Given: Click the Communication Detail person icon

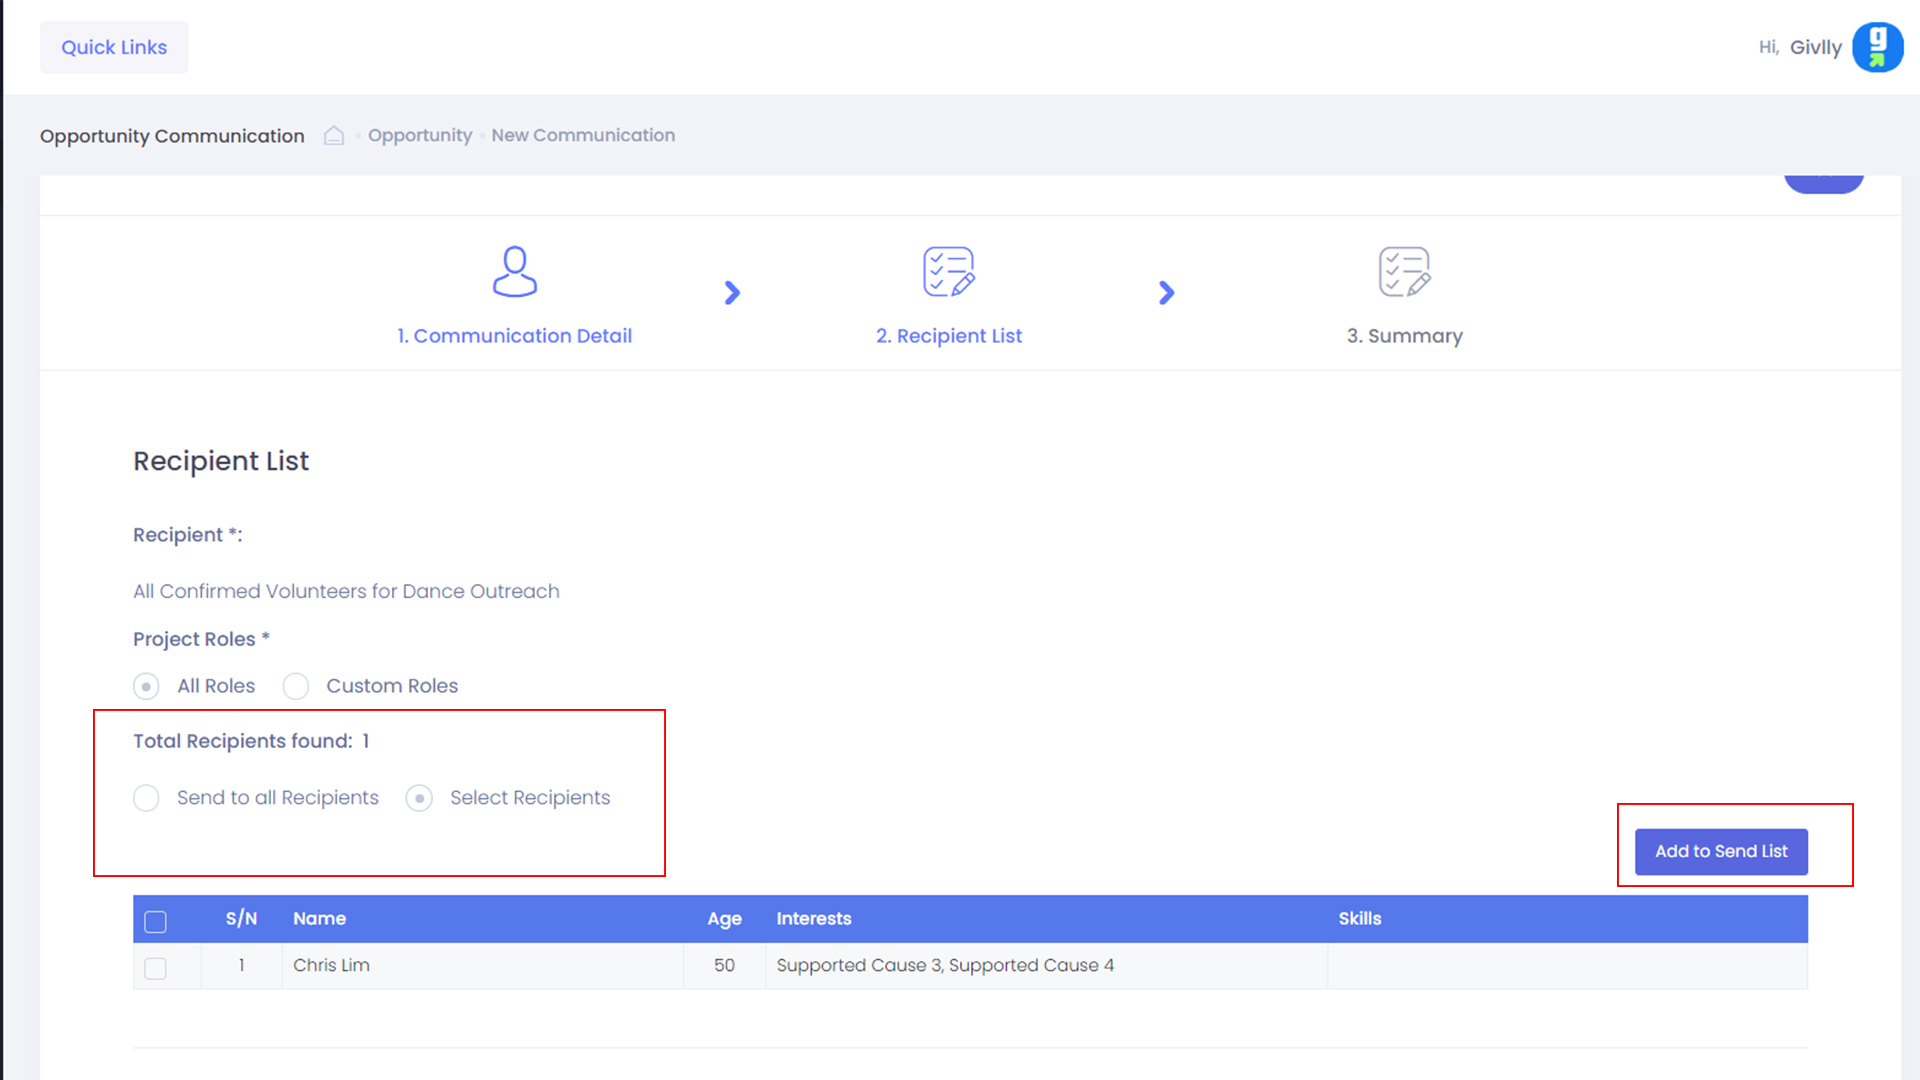Looking at the screenshot, I should click(x=514, y=272).
